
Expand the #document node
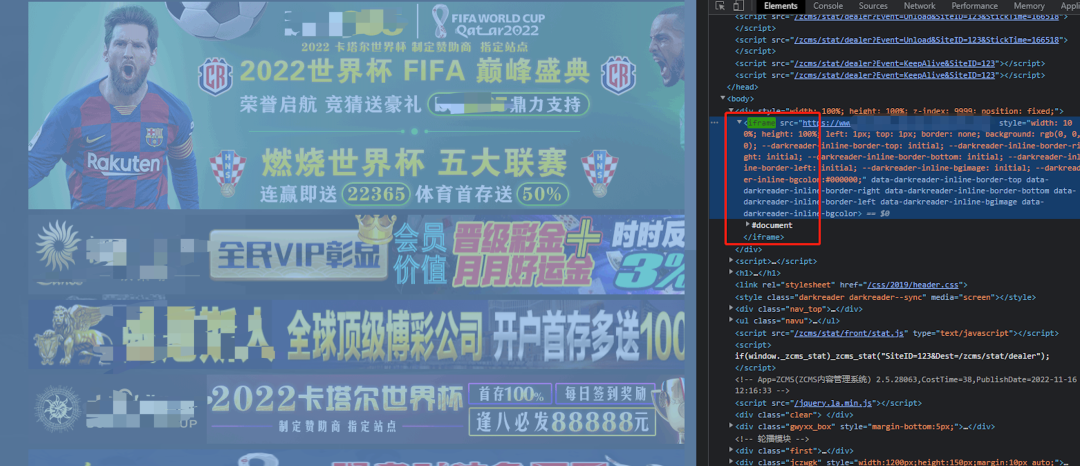[x=748, y=224]
